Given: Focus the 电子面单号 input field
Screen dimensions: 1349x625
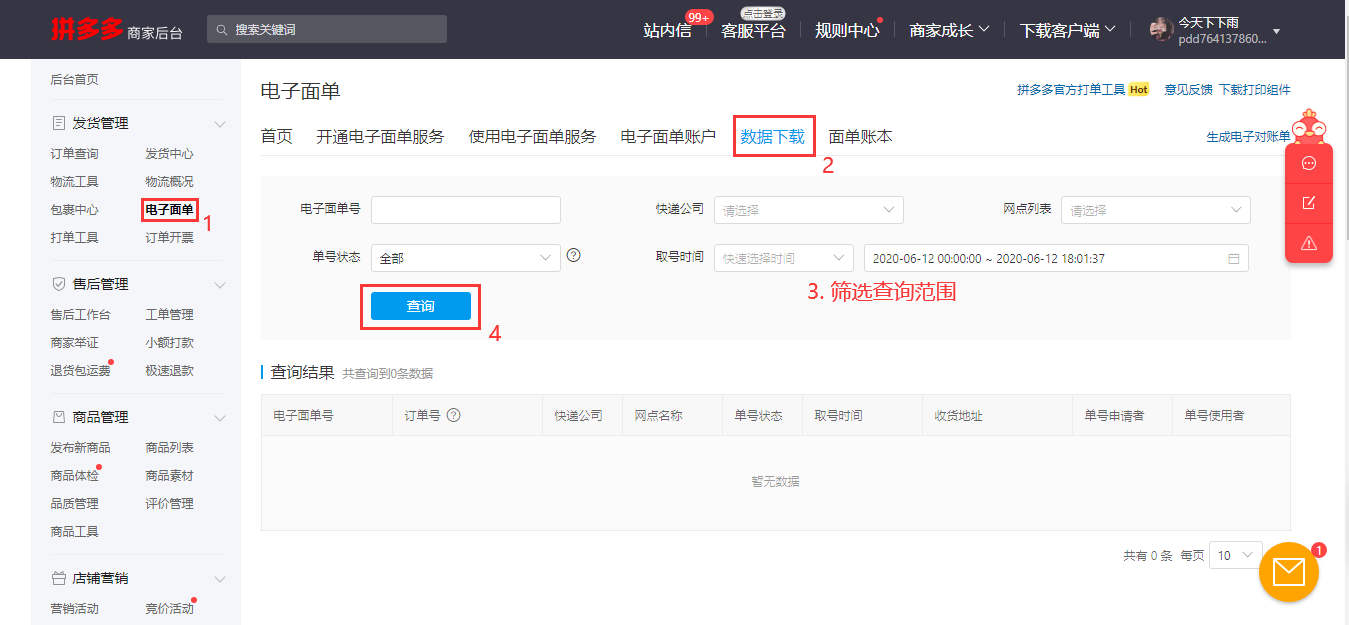Looking at the screenshot, I should [x=466, y=210].
